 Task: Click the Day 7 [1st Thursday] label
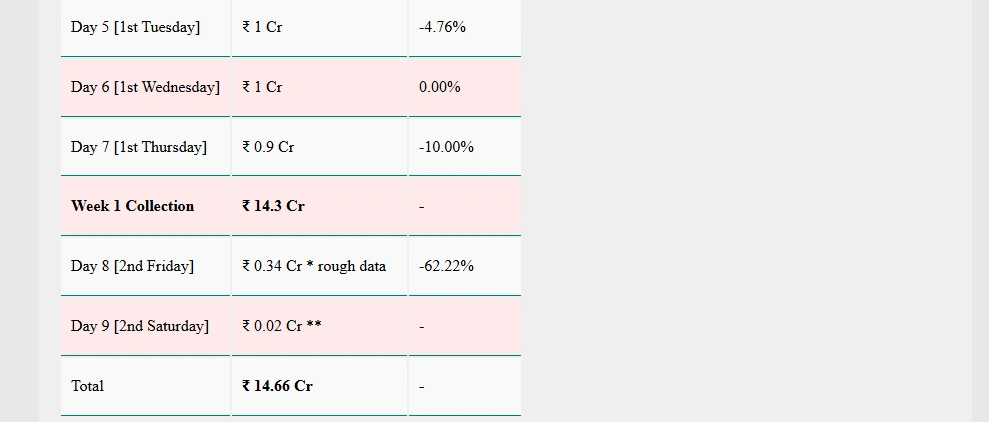(x=139, y=147)
